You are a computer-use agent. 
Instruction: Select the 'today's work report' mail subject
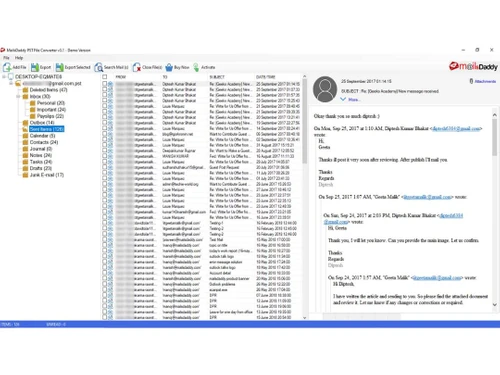[230, 251]
